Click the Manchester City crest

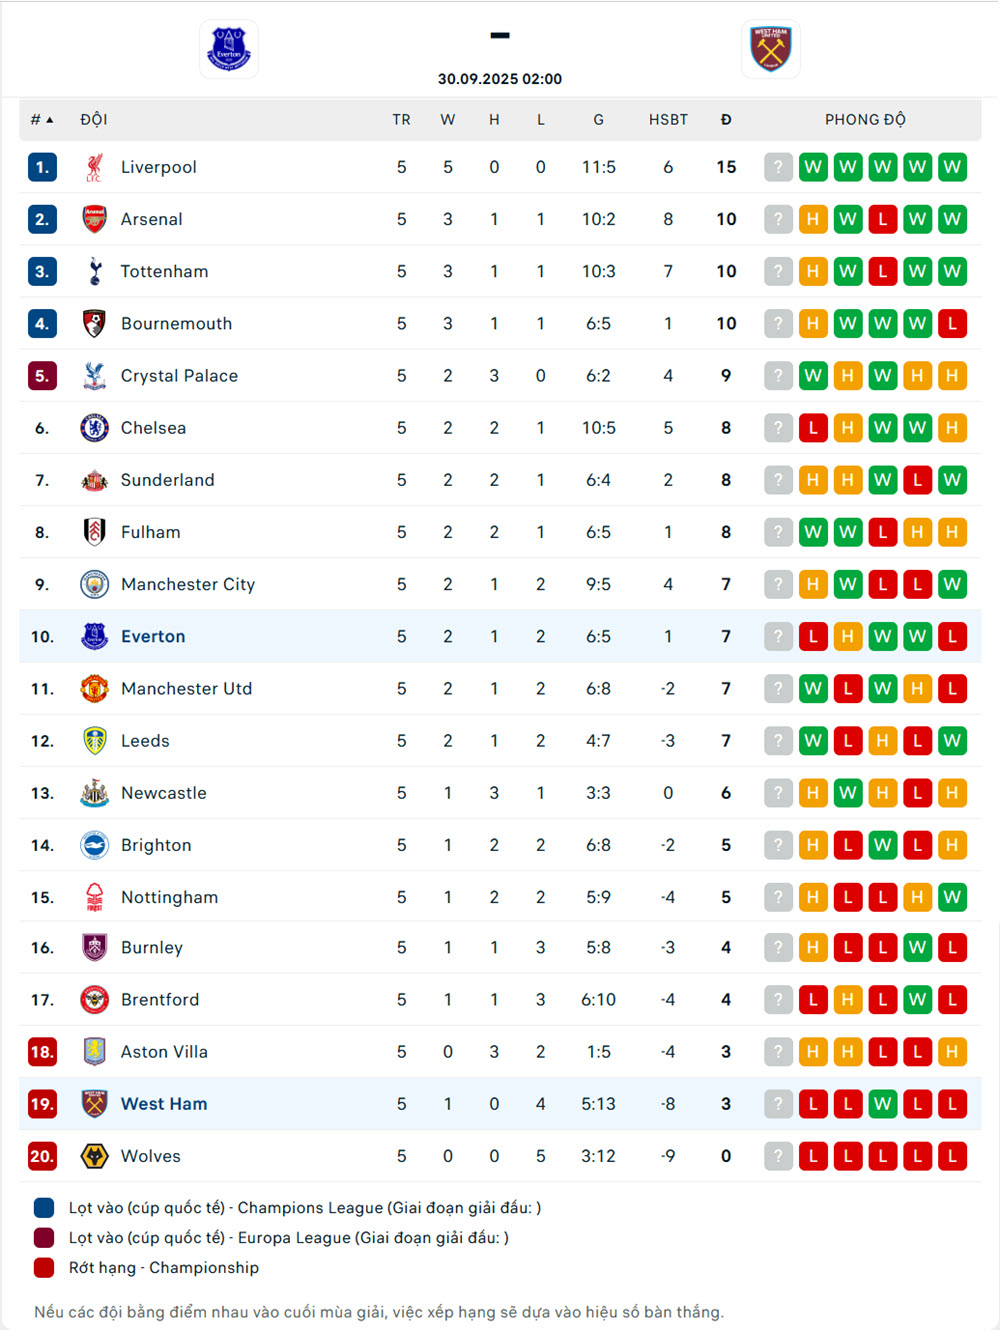pyautogui.click(x=94, y=584)
